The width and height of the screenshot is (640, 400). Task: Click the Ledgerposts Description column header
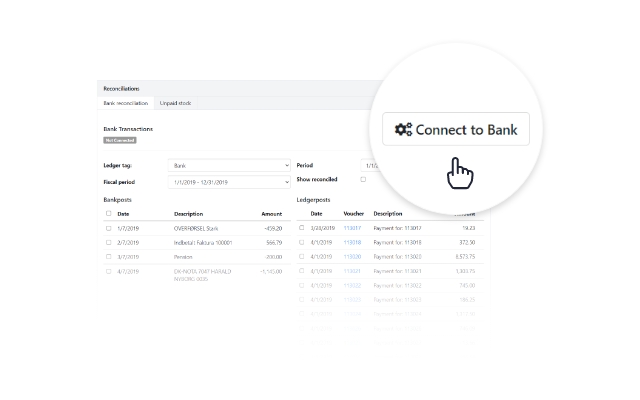point(388,213)
